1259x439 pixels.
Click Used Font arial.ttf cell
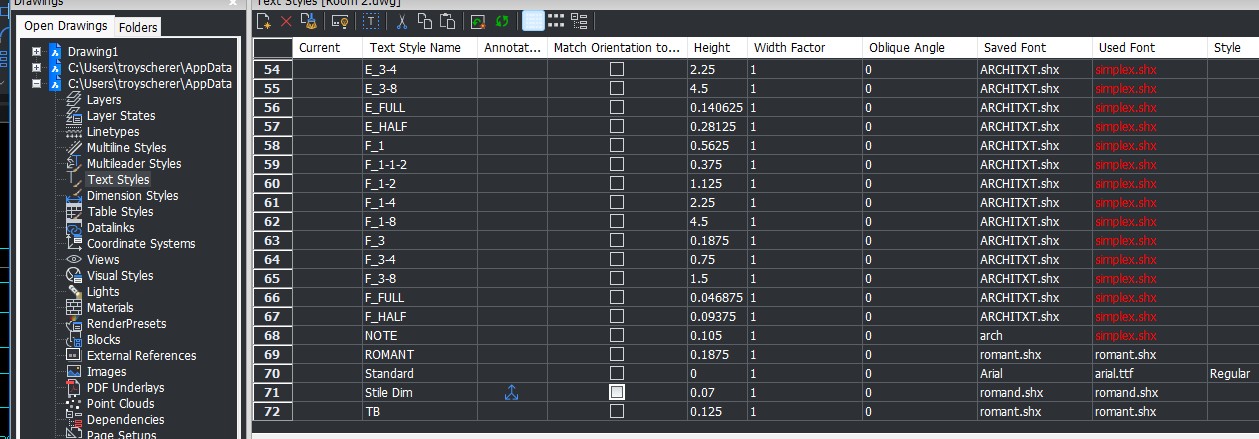coord(1150,375)
